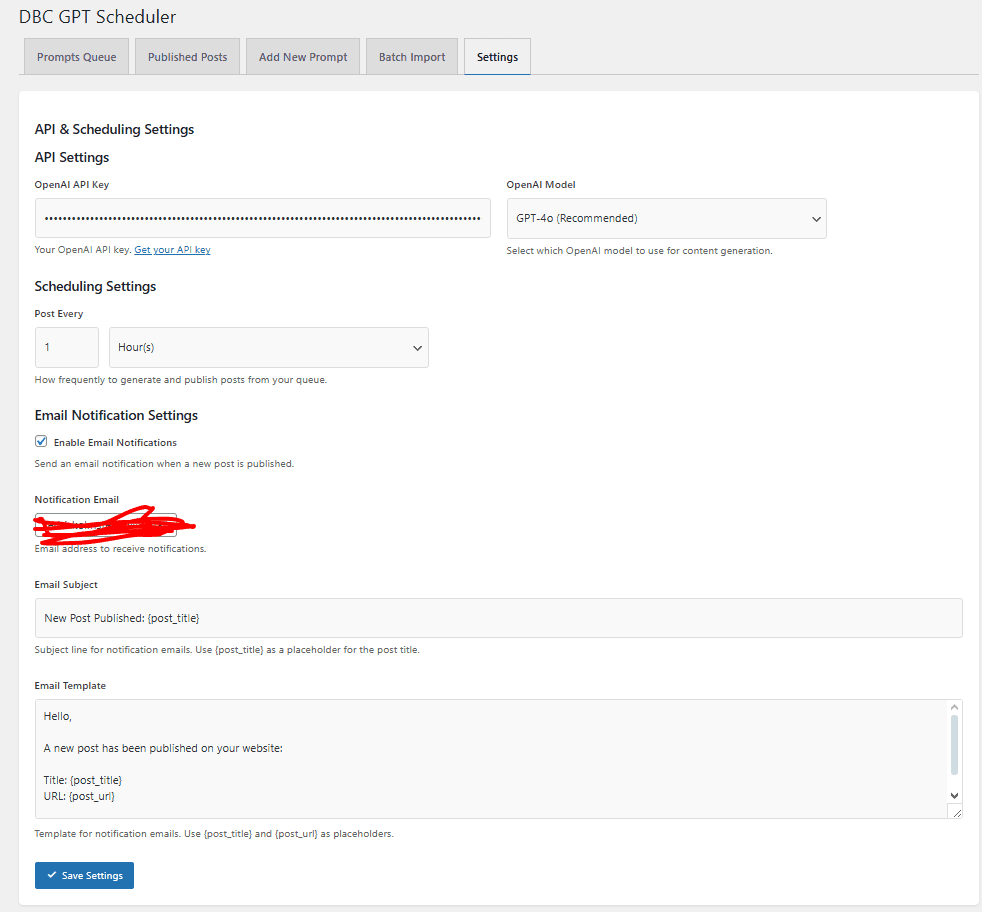Select the Settings tab
Image resolution: width=982 pixels, height=912 pixels.
[x=497, y=57]
